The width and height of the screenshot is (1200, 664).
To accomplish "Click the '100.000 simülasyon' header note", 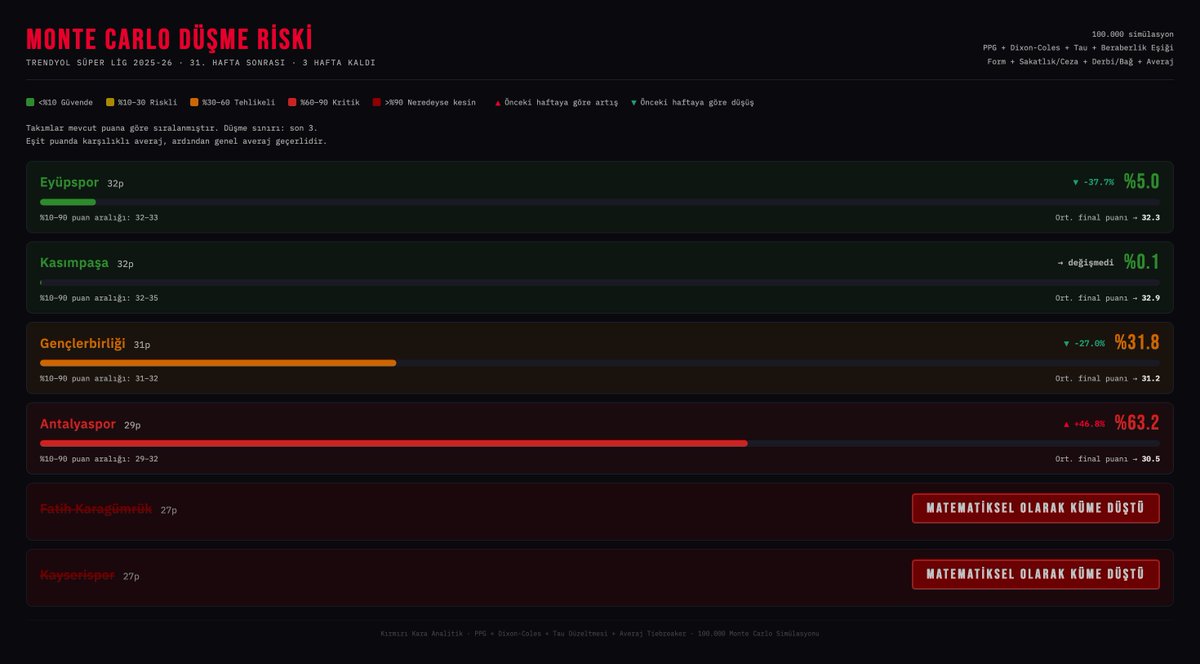I will pyautogui.click(x=1133, y=34).
